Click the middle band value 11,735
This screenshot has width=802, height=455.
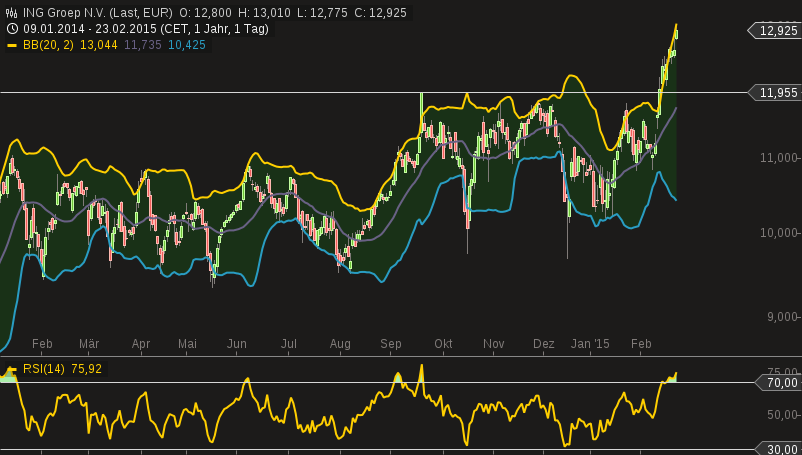143,45
